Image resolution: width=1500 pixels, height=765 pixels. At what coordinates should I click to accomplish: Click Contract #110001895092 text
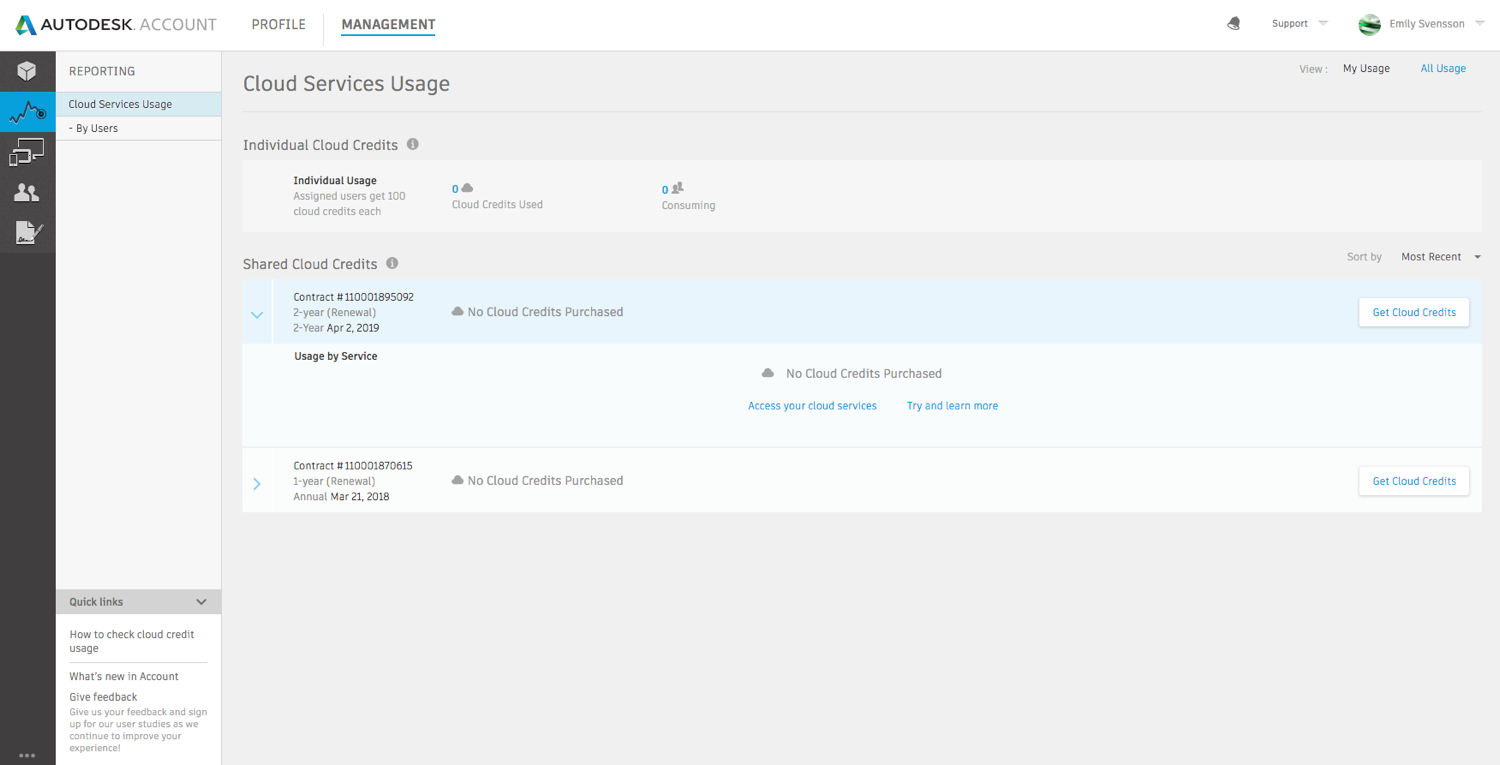click(353, 297)
